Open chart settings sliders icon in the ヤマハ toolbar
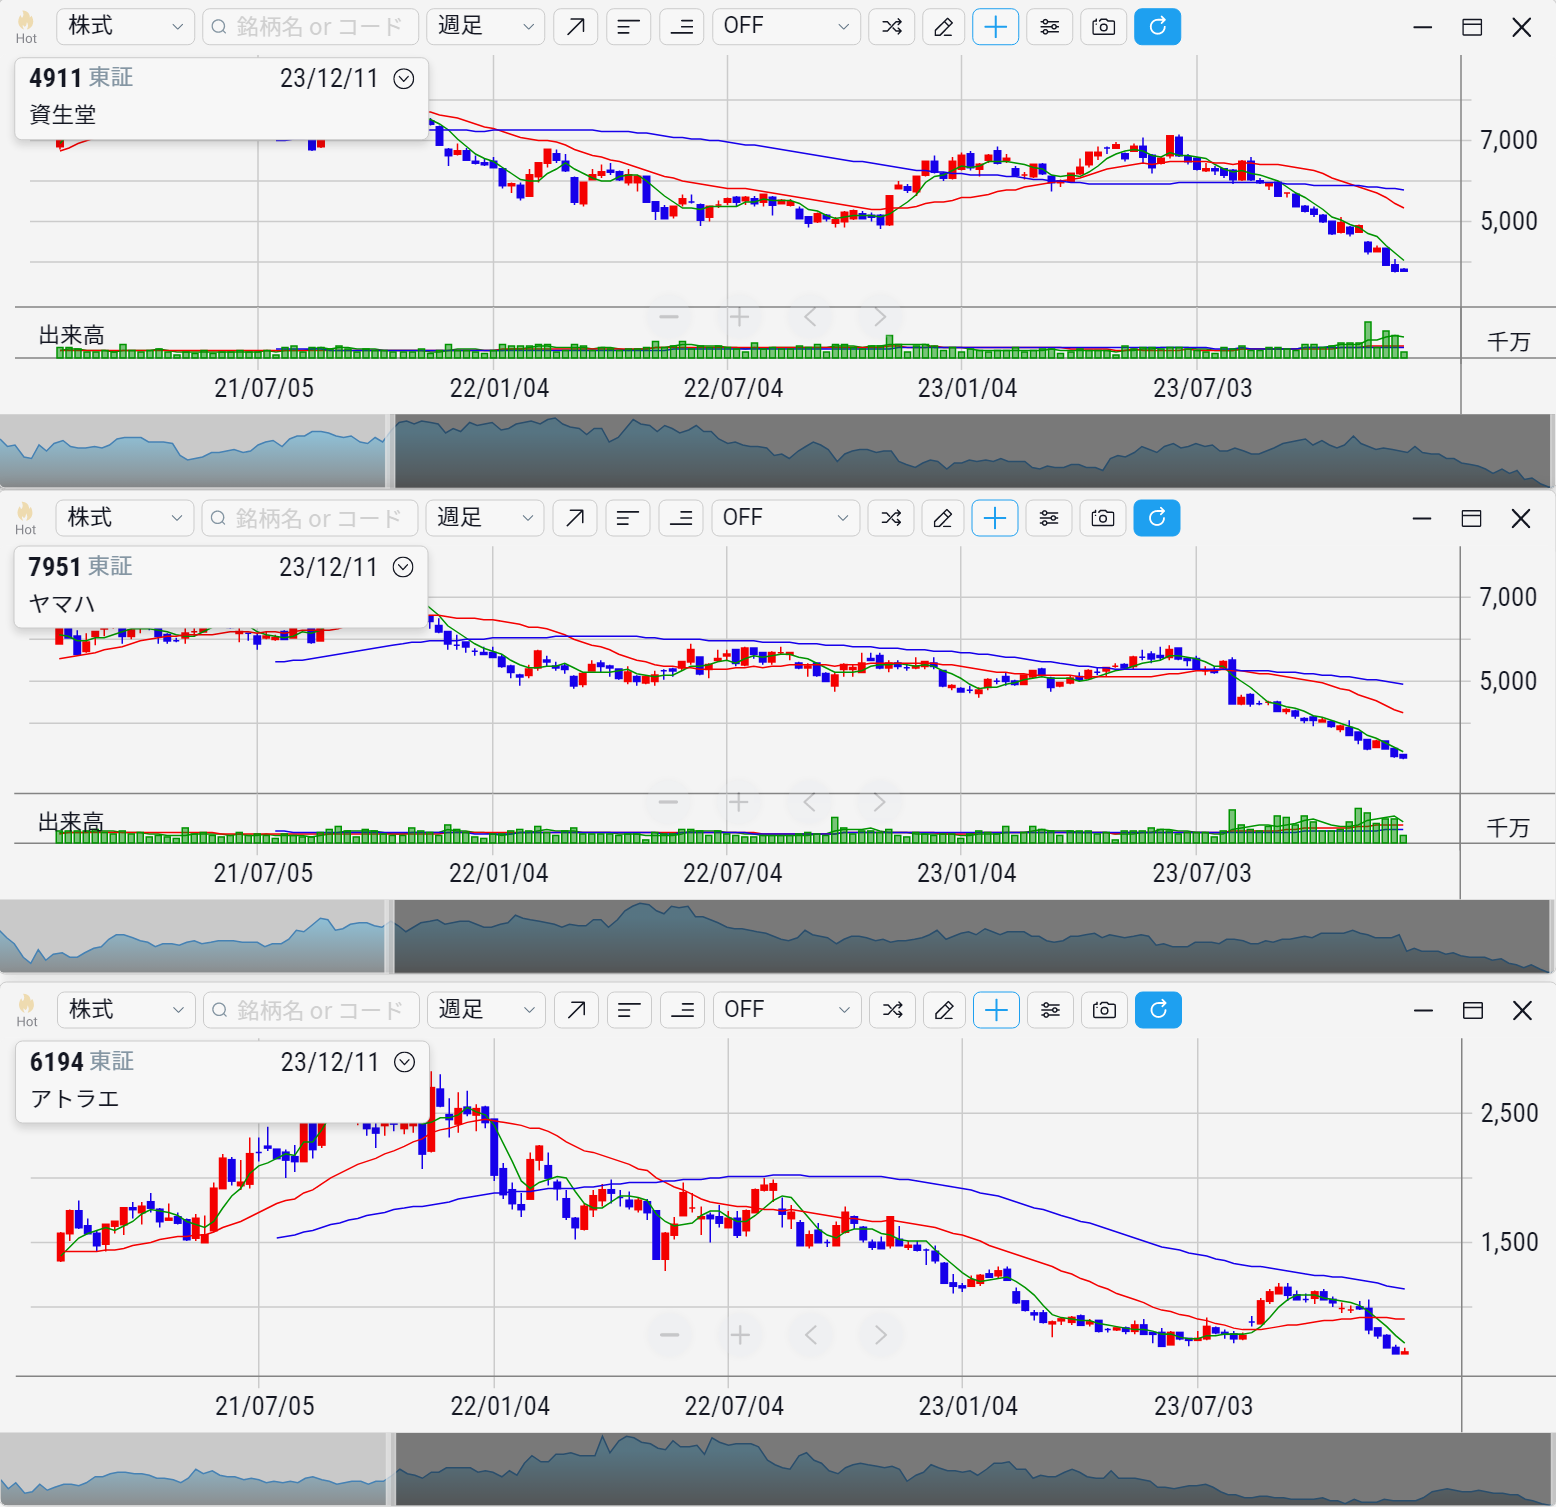This screenshot has width=1556, height=1507. tap(1048, 518)
